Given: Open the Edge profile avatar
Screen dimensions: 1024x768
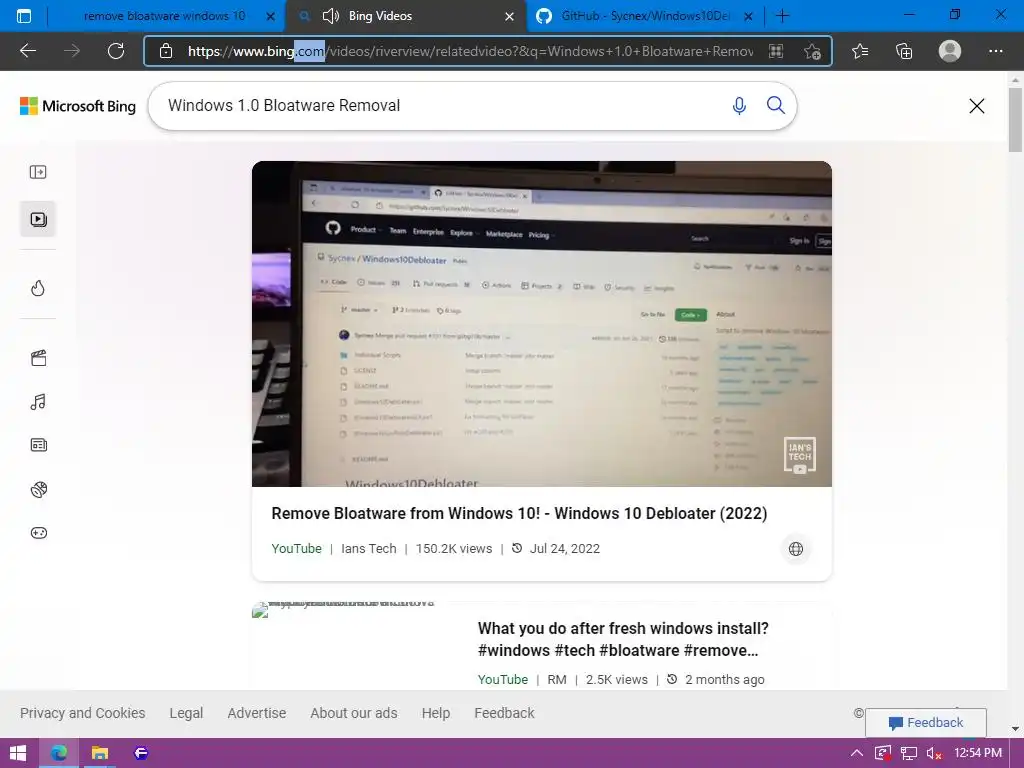Looking at the screenshot, I should (x=950, y=51).
